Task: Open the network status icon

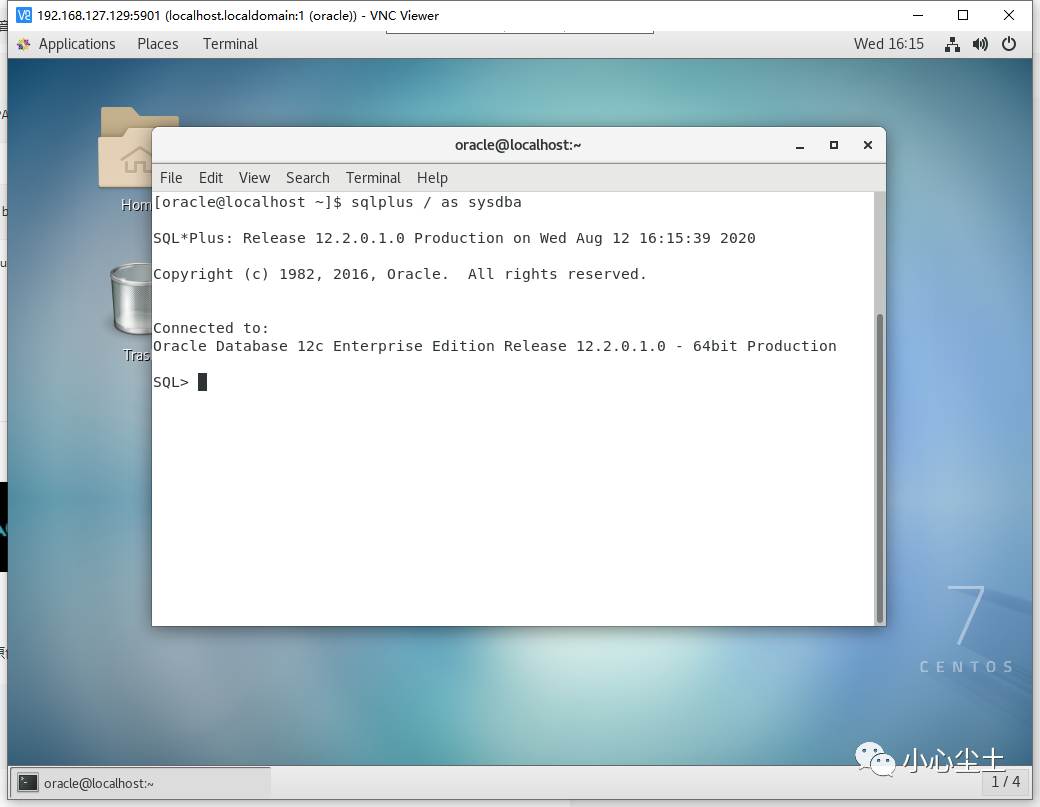Action: (x=952, y=44)
